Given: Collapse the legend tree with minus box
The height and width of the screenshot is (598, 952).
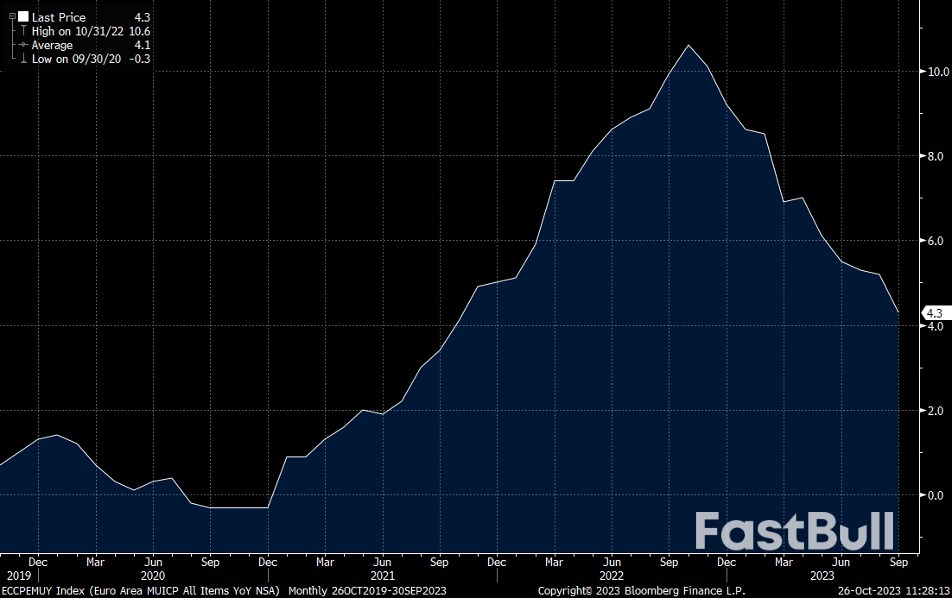Looking at the screenshot, I should pyautogui.click(x=12, y=17).
